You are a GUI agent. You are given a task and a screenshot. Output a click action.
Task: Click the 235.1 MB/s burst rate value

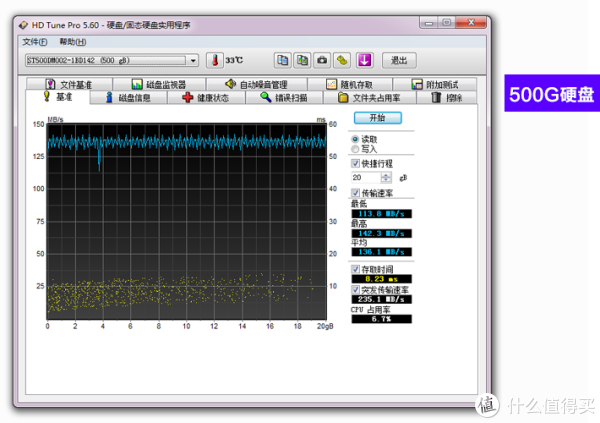pyautogui.click(x=382, y=299)
